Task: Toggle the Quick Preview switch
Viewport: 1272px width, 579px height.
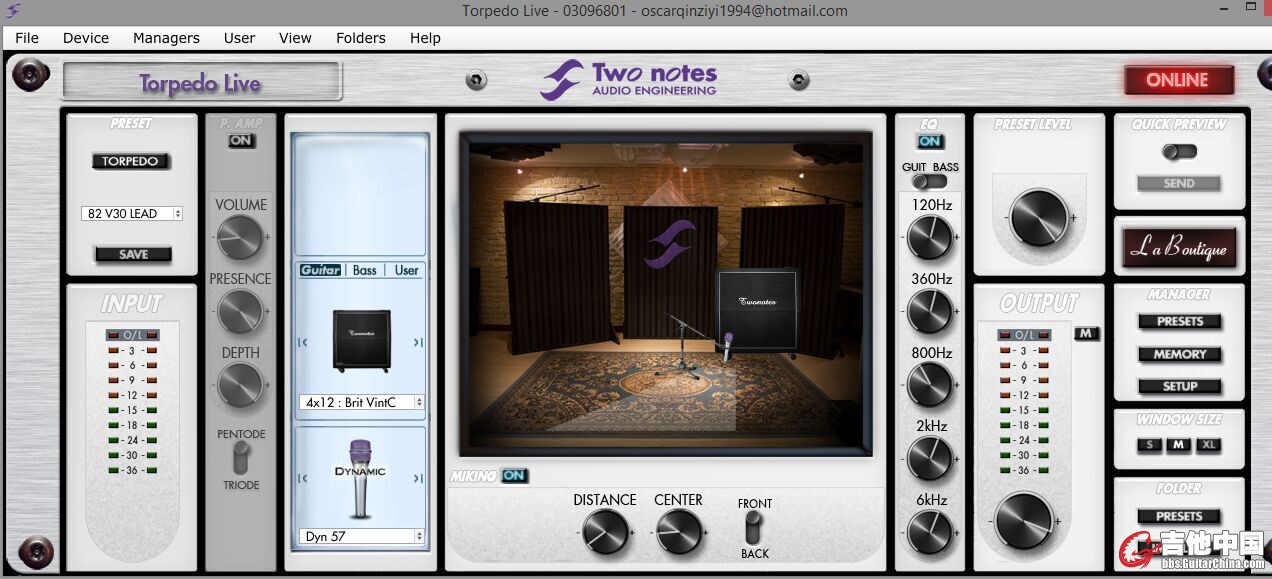Action: pos(1179,152)
